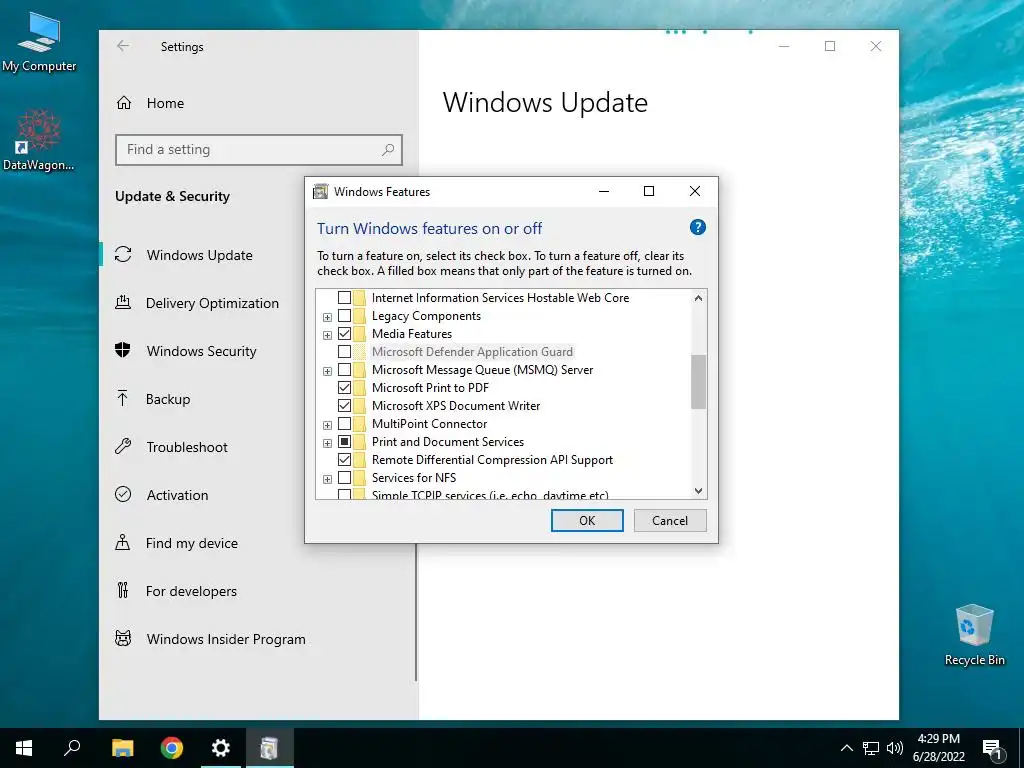1024x768 pixels.
Task: Open the help icon in Windows Features
Action: 697,227
